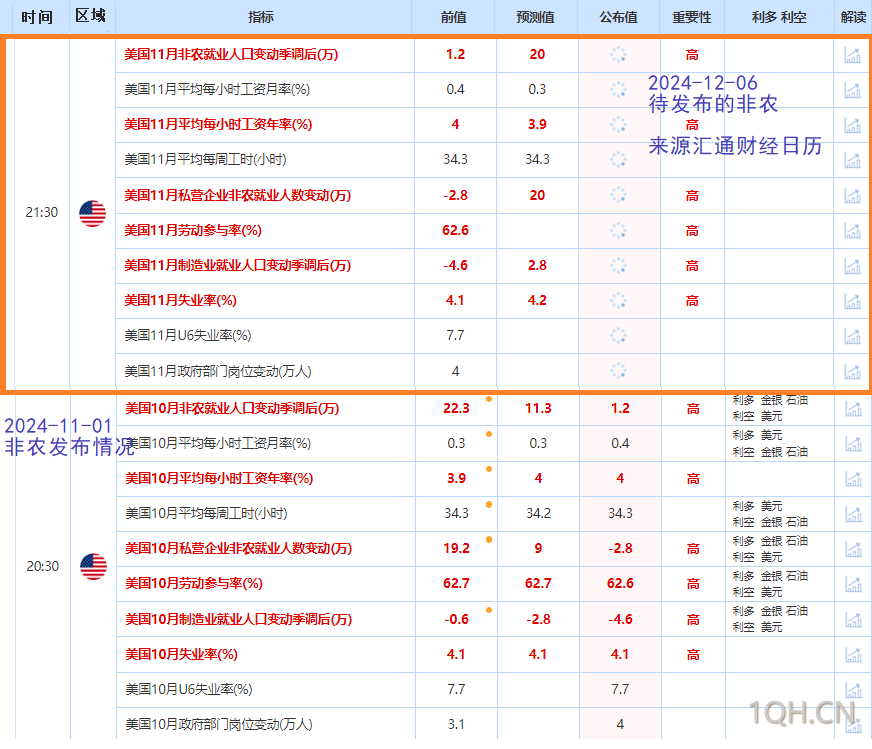
Task: Open chart icon for 美国11月劳动参与率
Action: 852,231
